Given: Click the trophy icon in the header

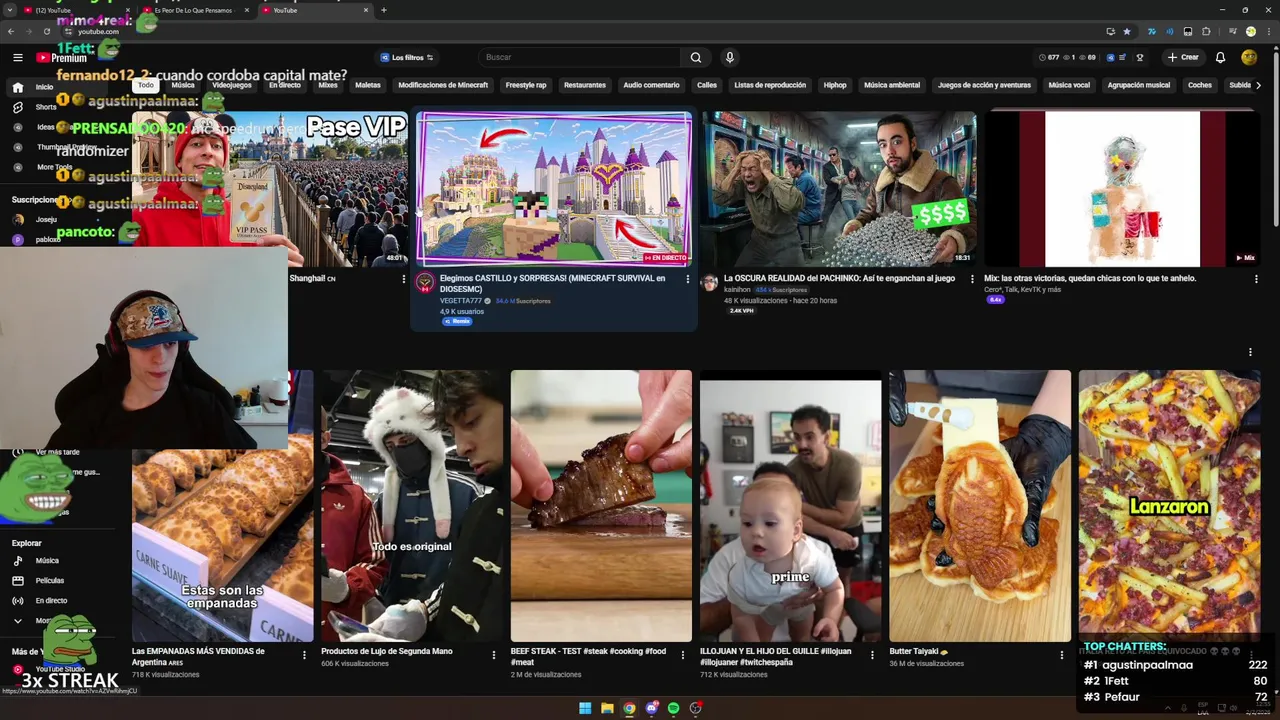Looking at the screenshot, I should pos(1140,57).
